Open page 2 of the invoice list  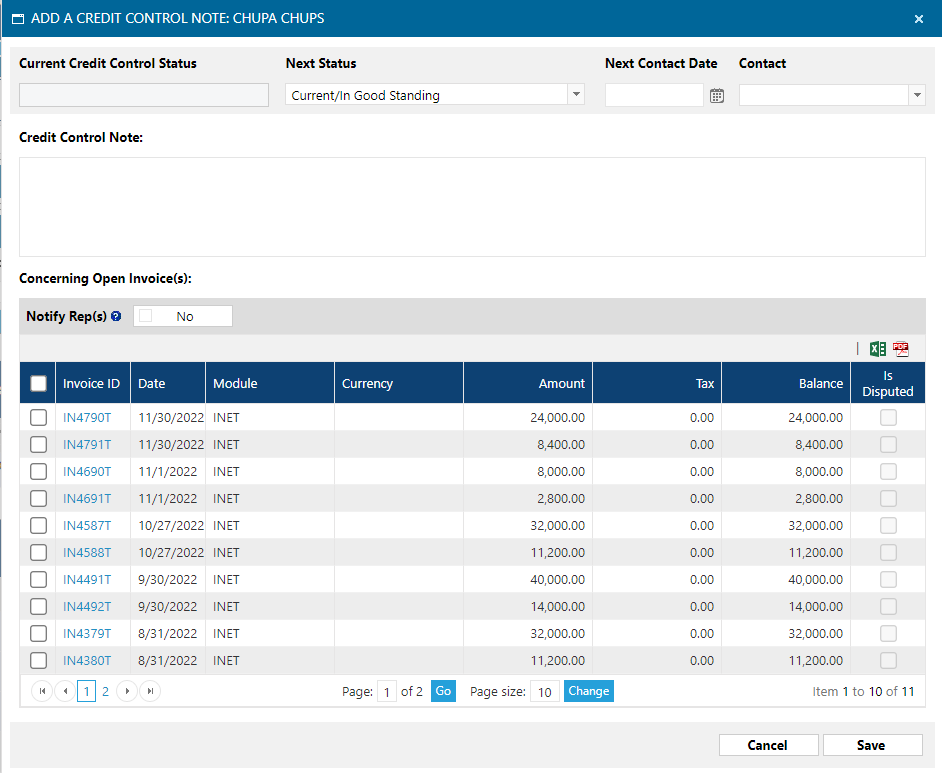pyautogui.click(x=105, y=691)
